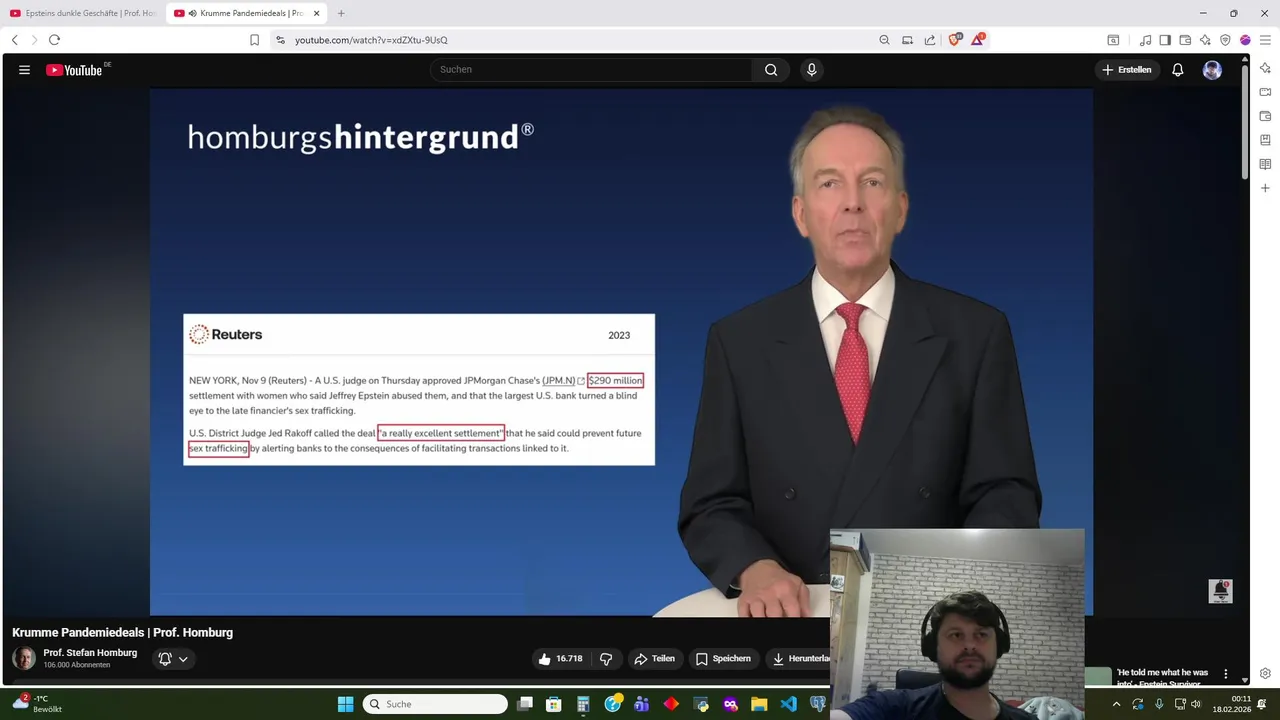Toggle the browser sidebar panel
The image size is (1280, 720).
(x=1165, y=40)
